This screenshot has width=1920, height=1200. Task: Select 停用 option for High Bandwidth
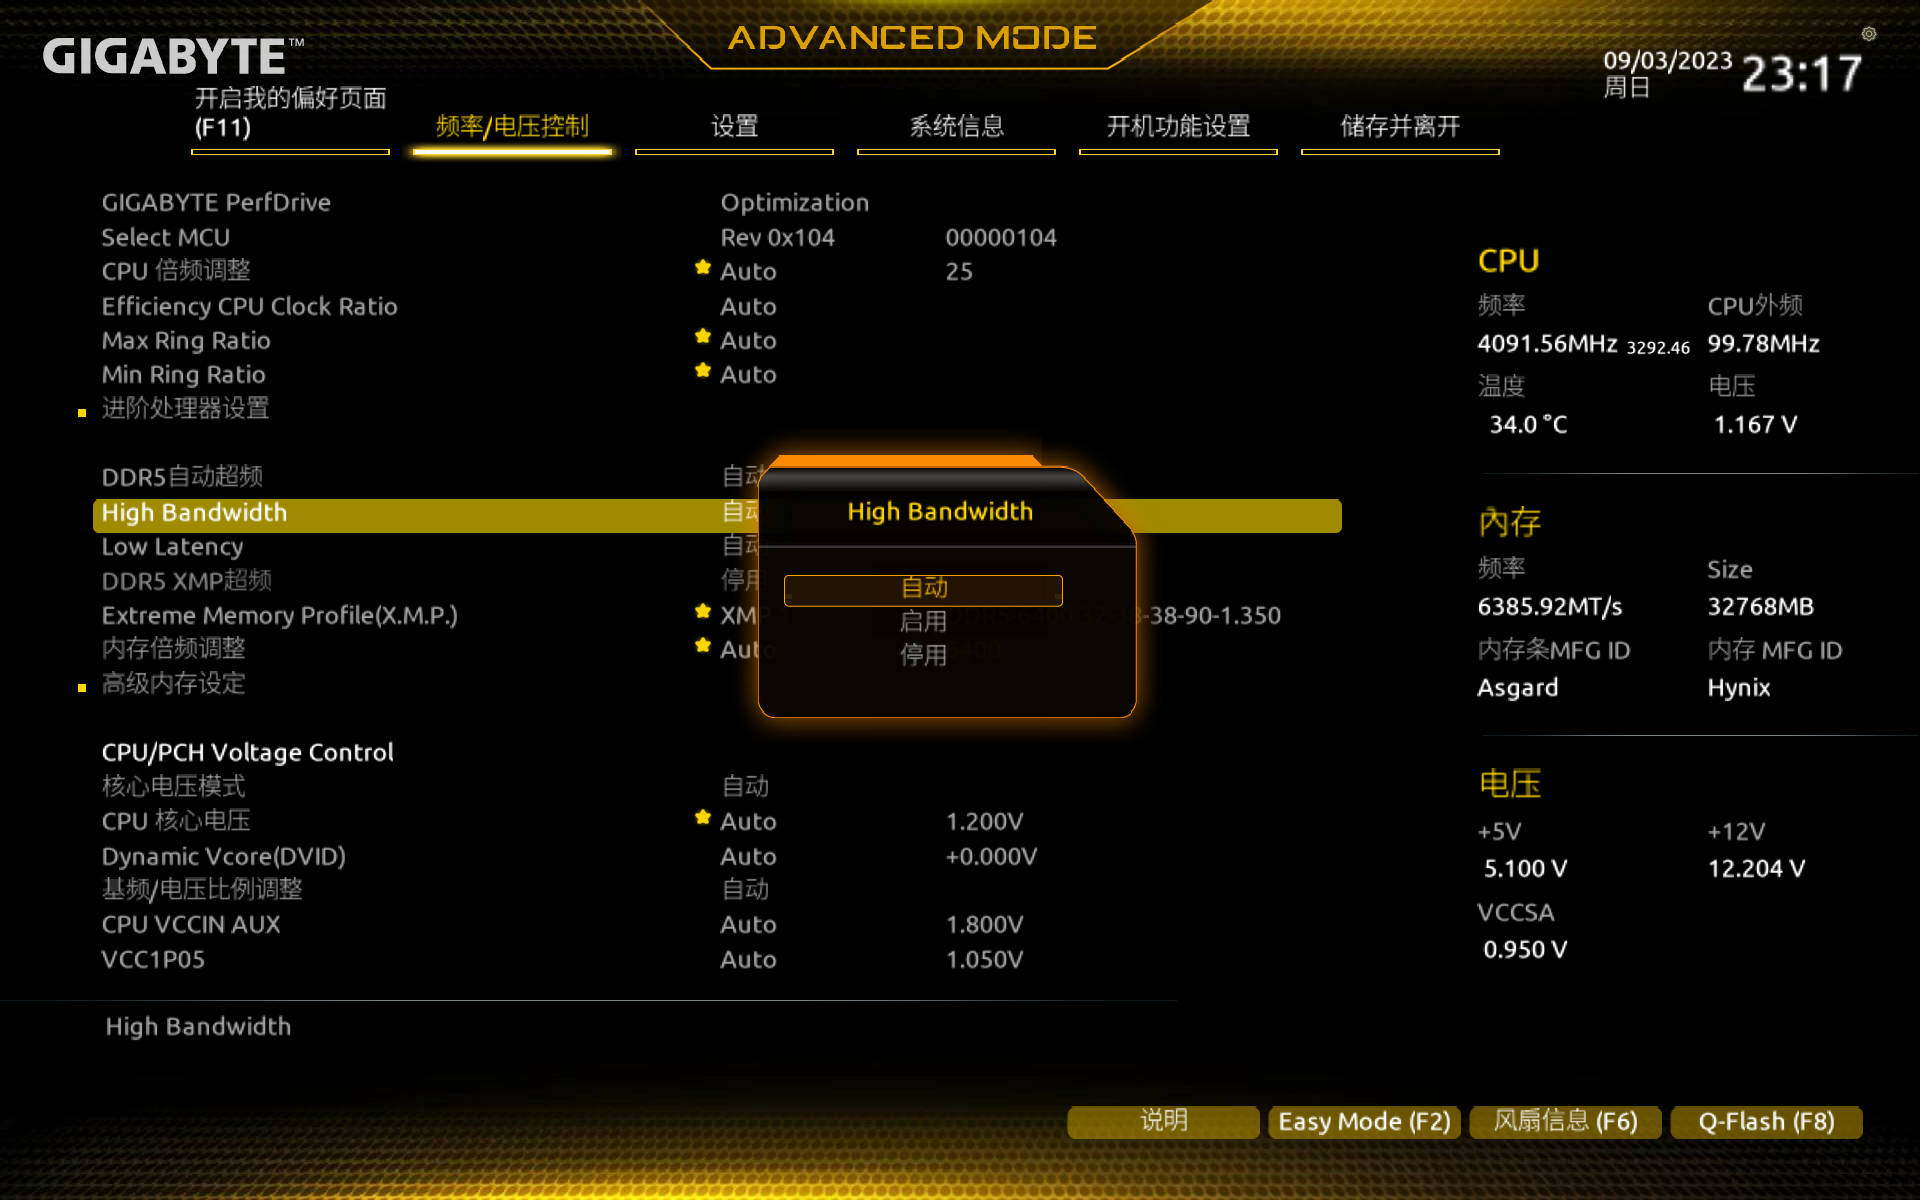(x=921, y=654)
